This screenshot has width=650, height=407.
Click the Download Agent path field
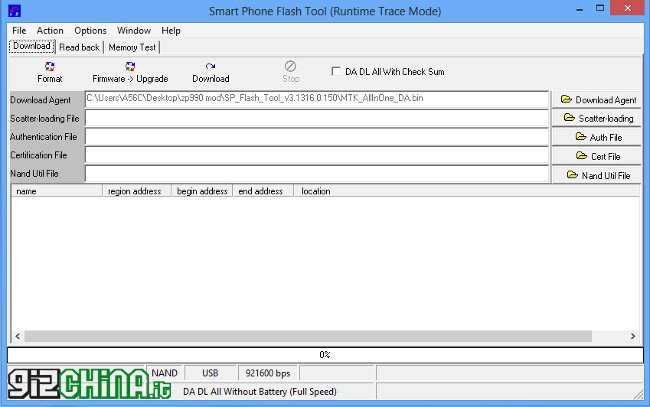(x=317, y=99)
